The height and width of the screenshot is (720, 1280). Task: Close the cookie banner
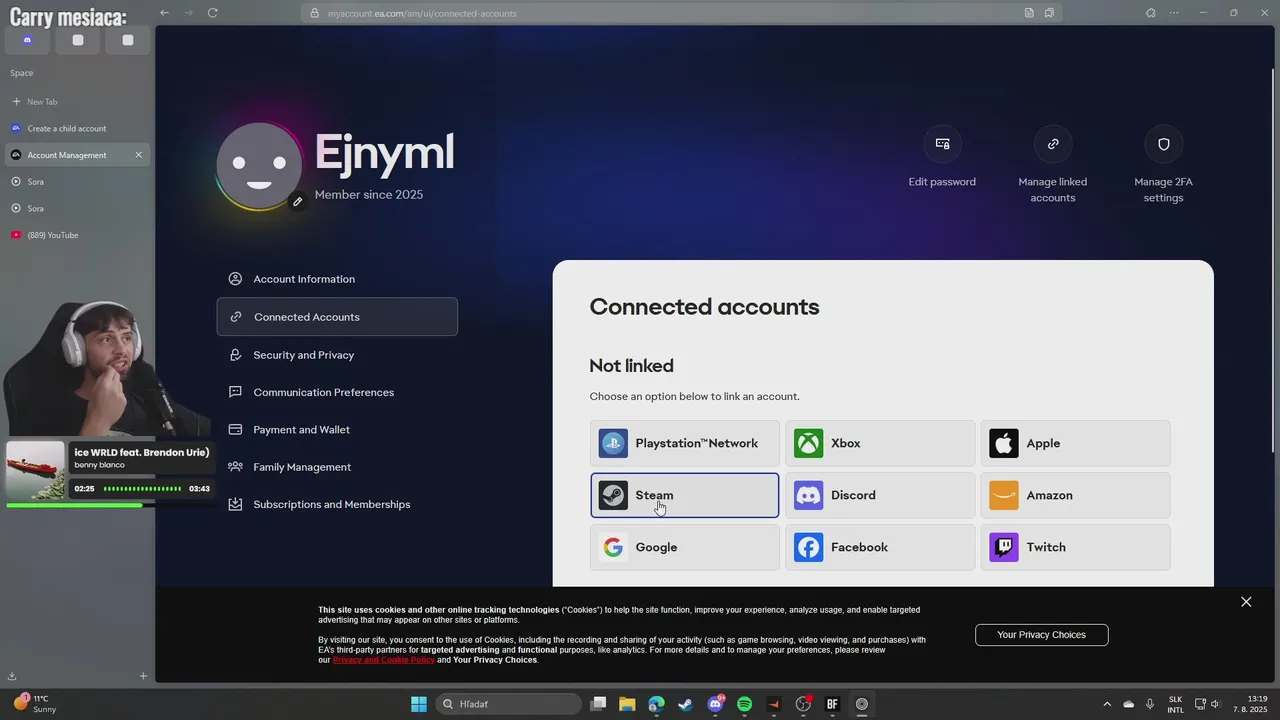1246,601
